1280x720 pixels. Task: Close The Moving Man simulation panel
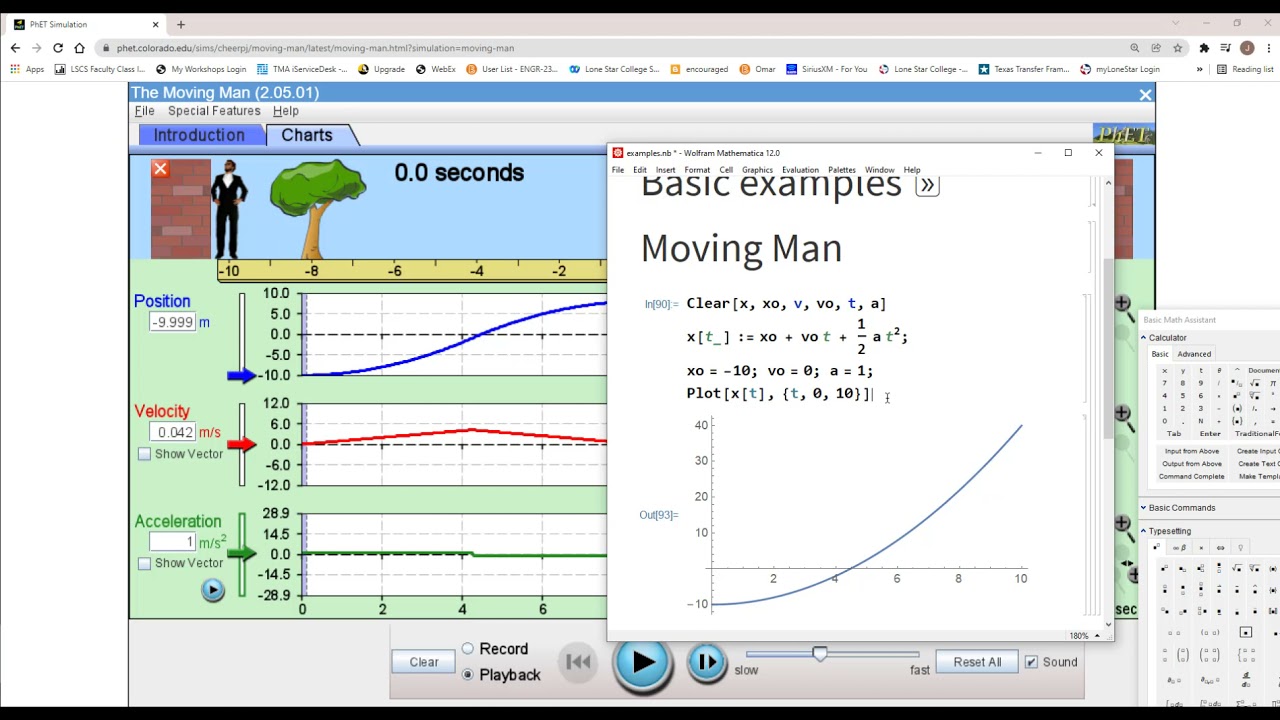[1145, 94]
